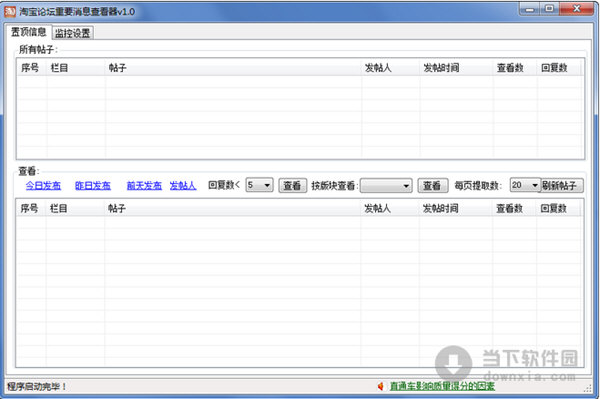Viewport: 600px width, 399px height.
Task: Minimize the 淘宝论坛重要消息查看器 window
Action: tap(530, 9)
